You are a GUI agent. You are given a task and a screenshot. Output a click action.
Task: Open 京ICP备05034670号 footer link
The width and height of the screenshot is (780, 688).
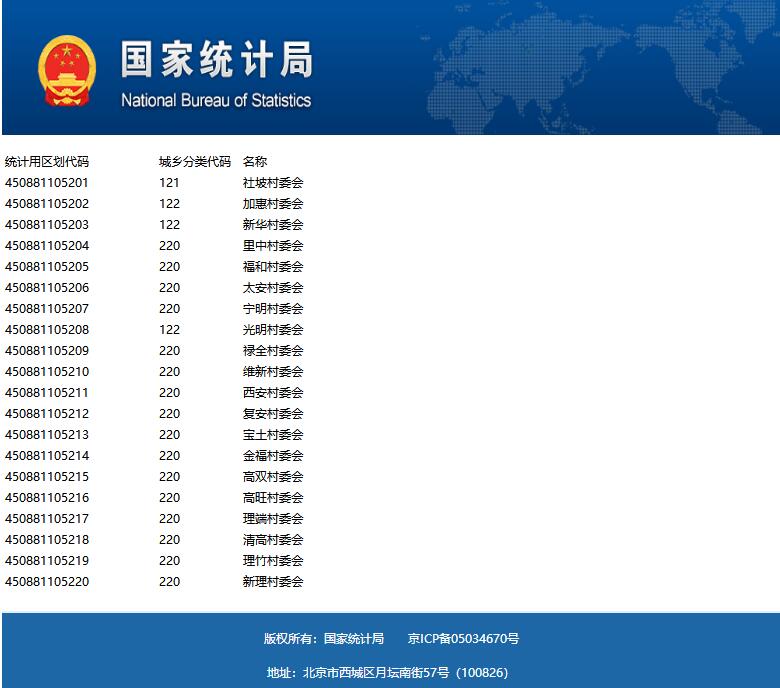(x=463, y=638)
